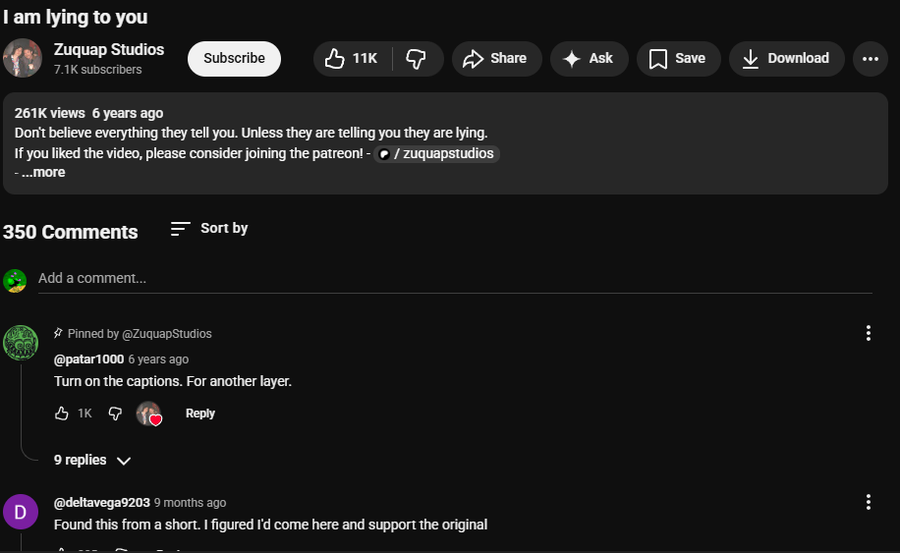Dislike the video with thumbs down

416,59
